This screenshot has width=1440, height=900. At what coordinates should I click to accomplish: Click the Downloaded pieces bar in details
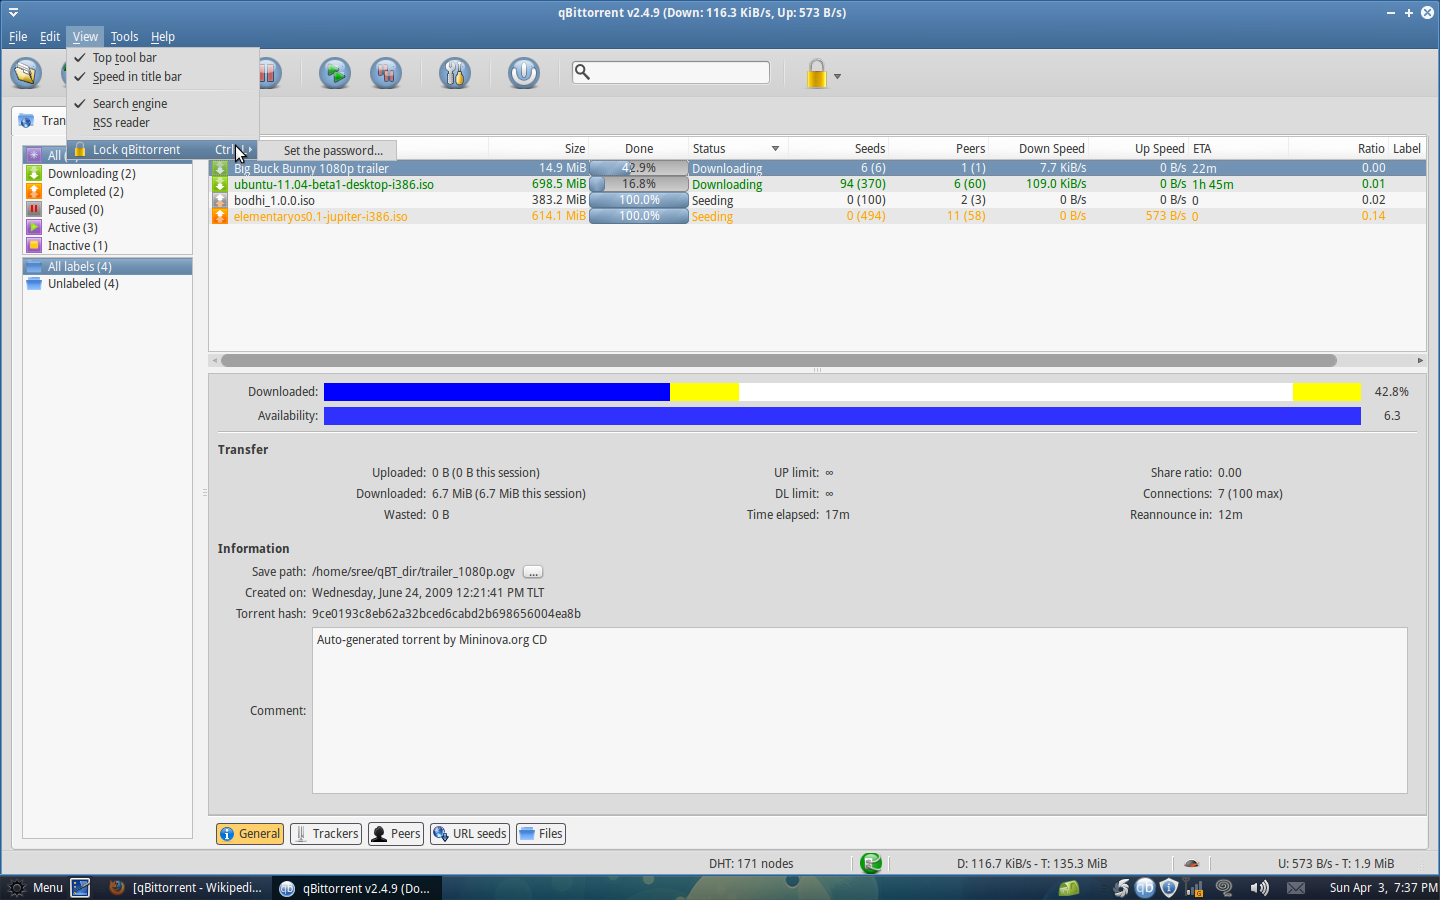click(842, 392)
